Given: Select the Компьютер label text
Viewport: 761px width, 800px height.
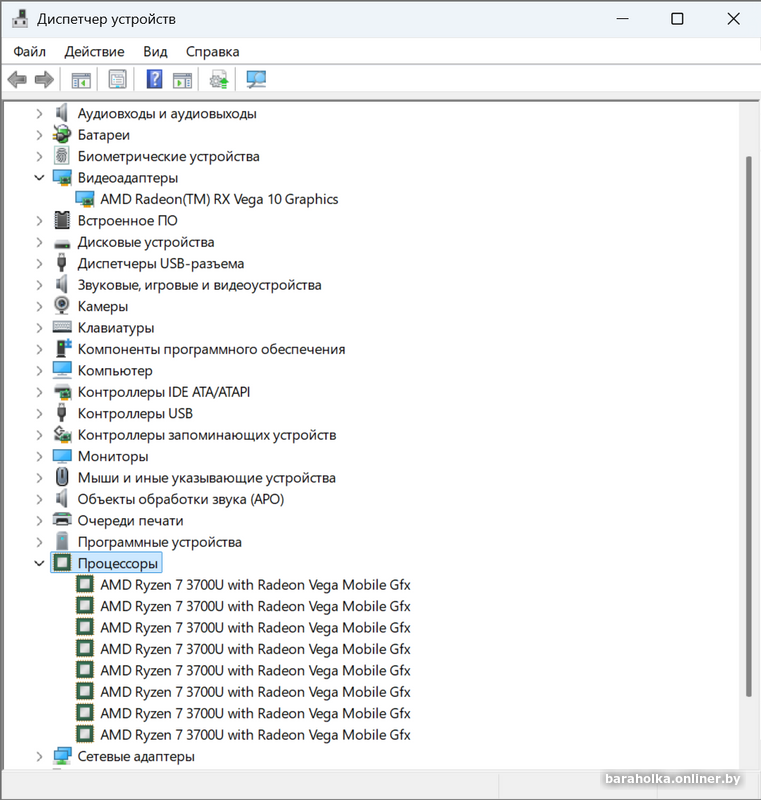Looking at the screenshot, I should 115,371.
